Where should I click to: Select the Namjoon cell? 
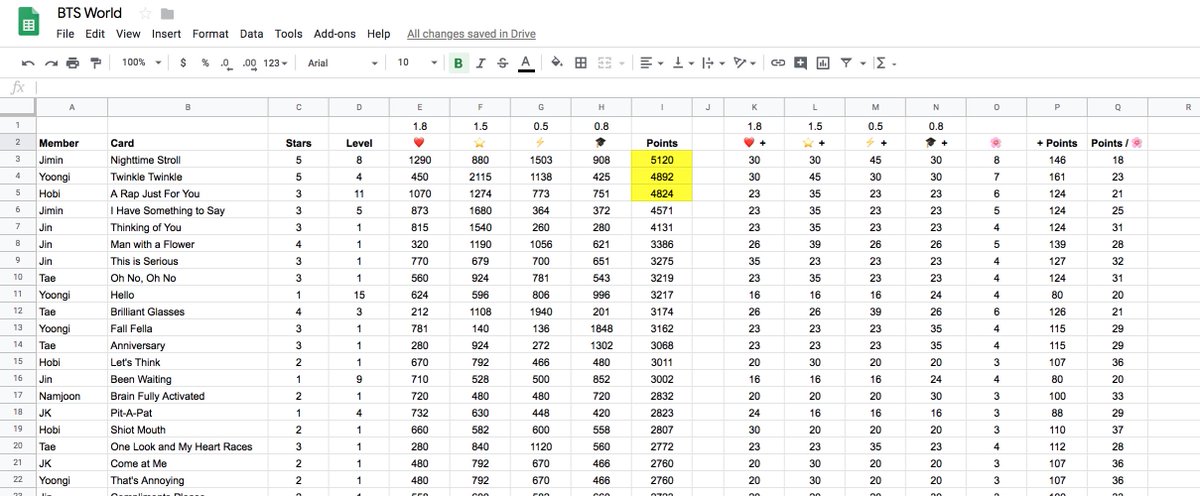point(71,396)
